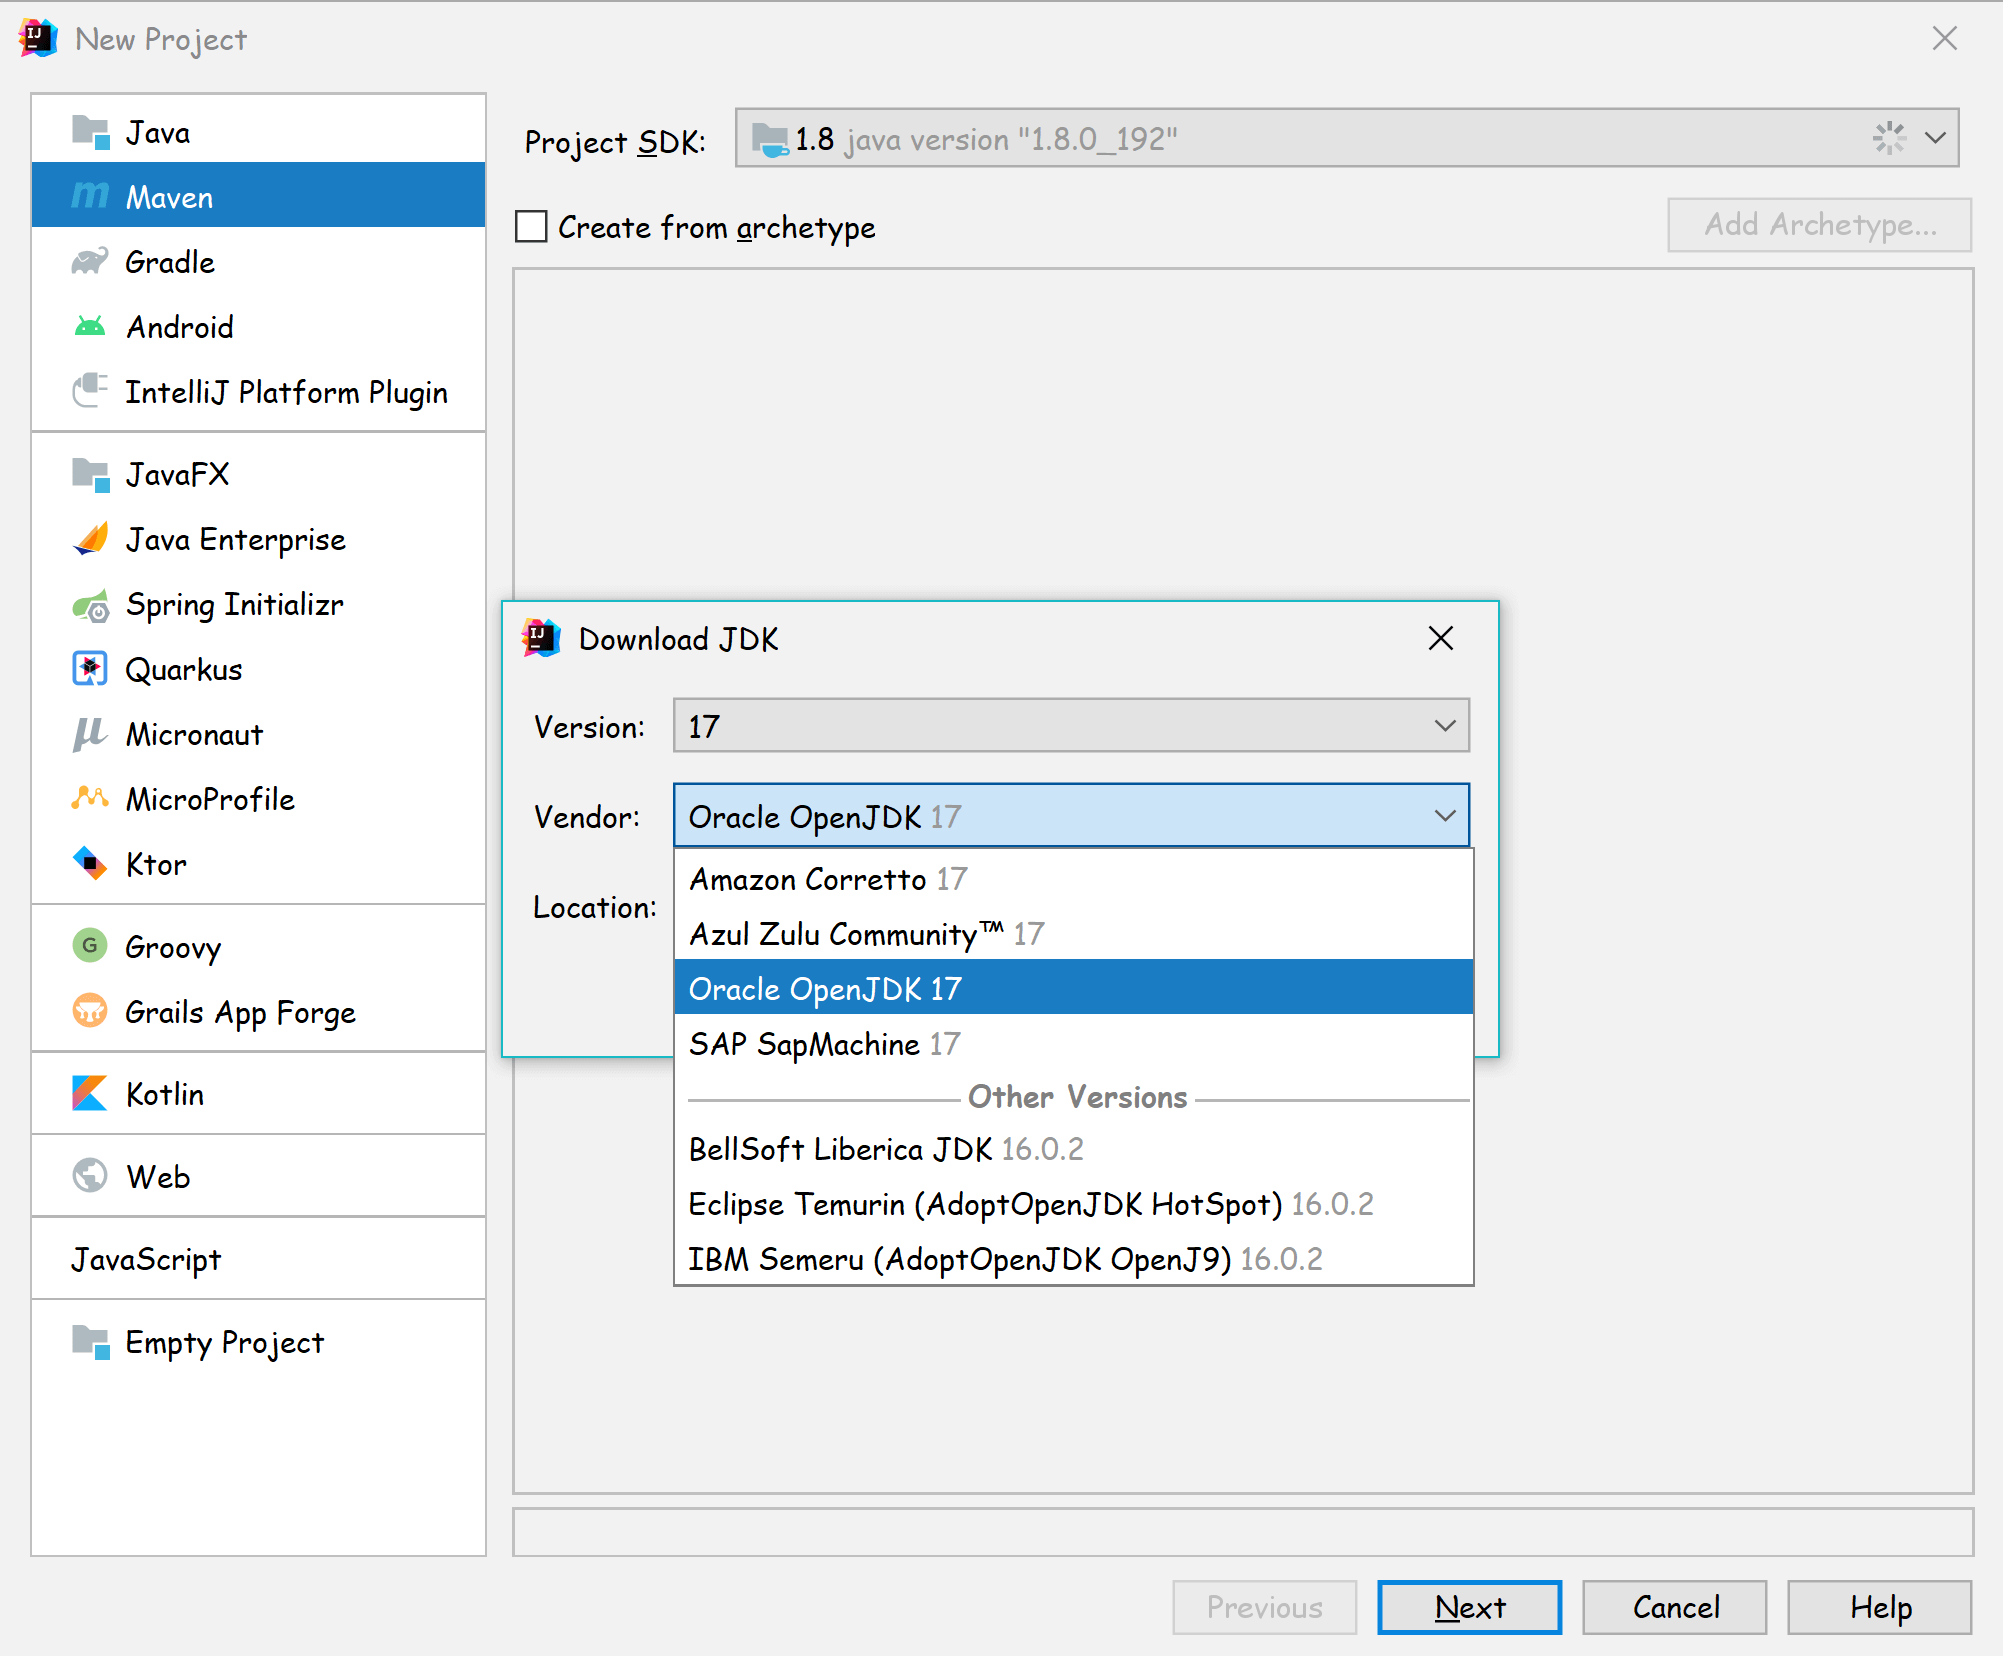Click the Micronaut mu icon
The height and width of the screenshot is (1656, 2003).
click(90, 734)
